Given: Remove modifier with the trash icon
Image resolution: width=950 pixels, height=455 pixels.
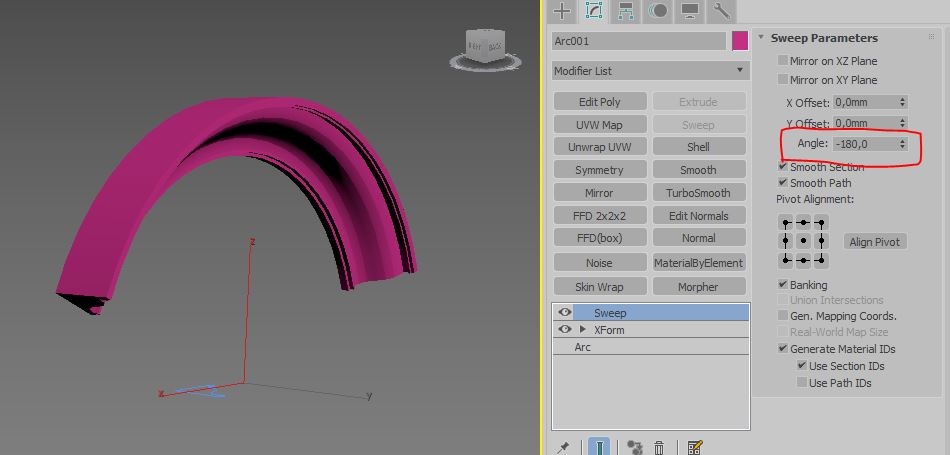Looking at the screenshot, I should click(659, 447).
